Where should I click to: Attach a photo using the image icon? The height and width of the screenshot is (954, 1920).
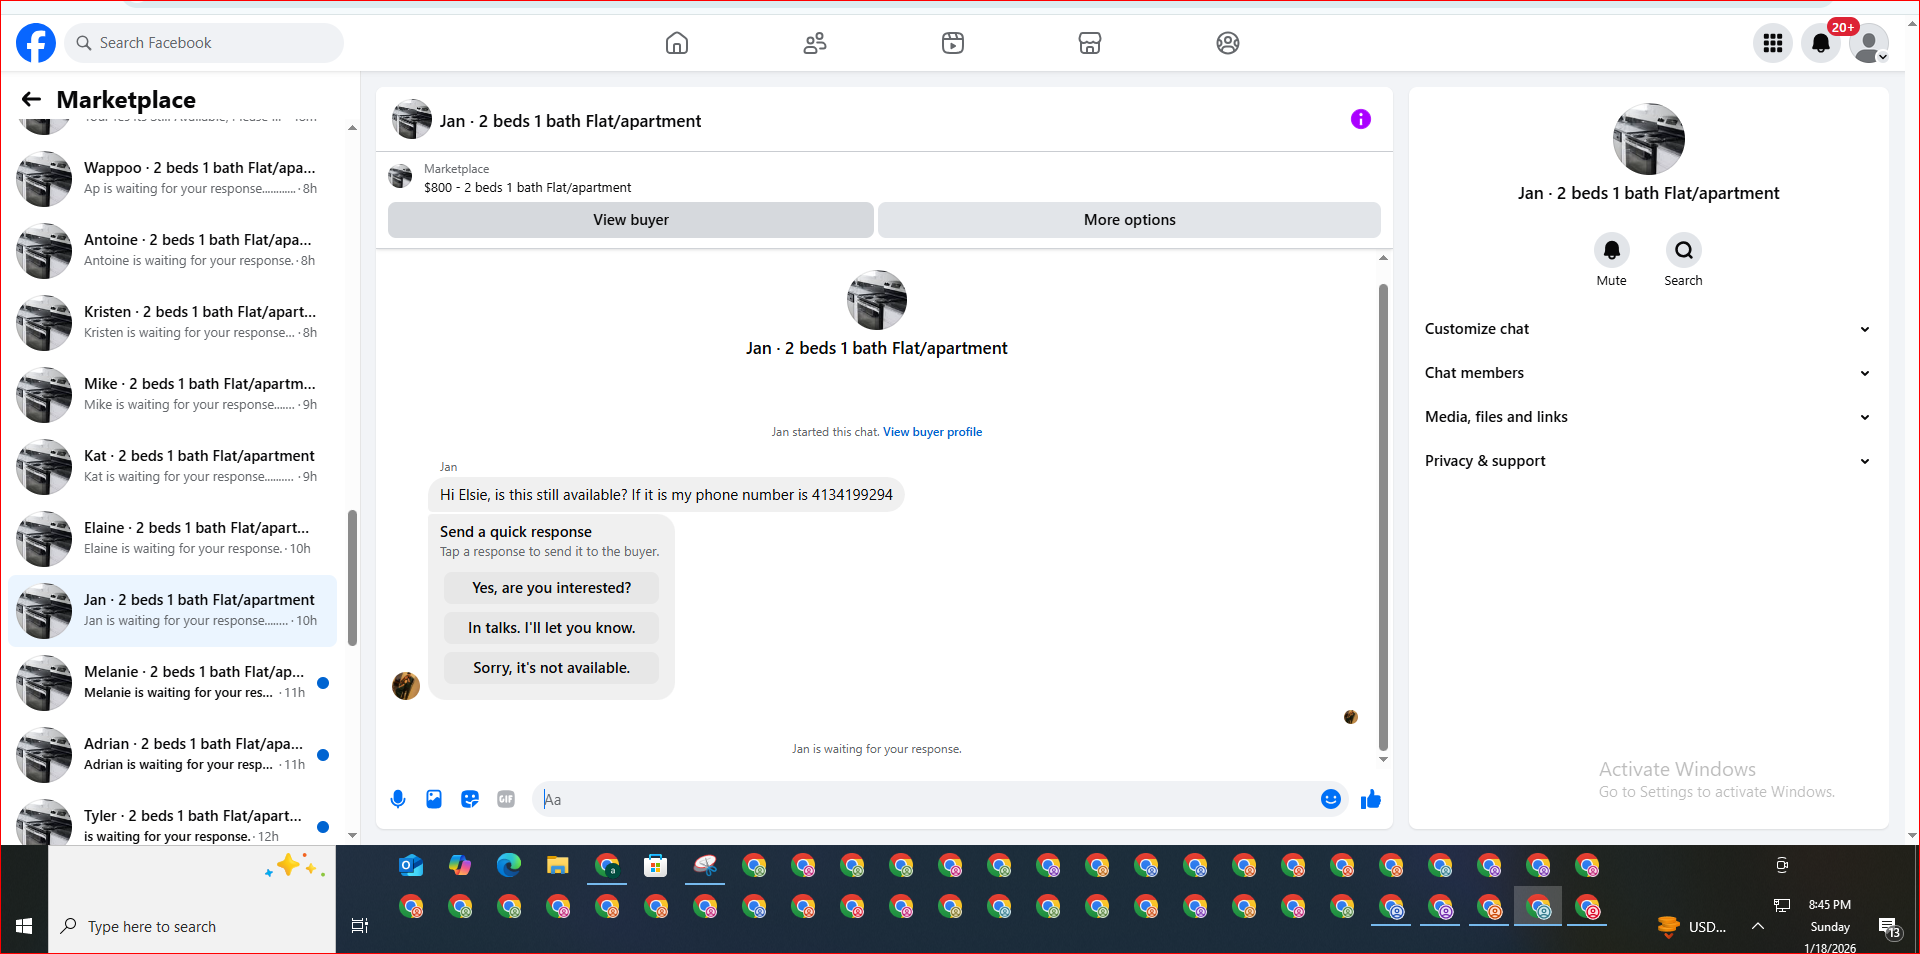coord(434,799)
